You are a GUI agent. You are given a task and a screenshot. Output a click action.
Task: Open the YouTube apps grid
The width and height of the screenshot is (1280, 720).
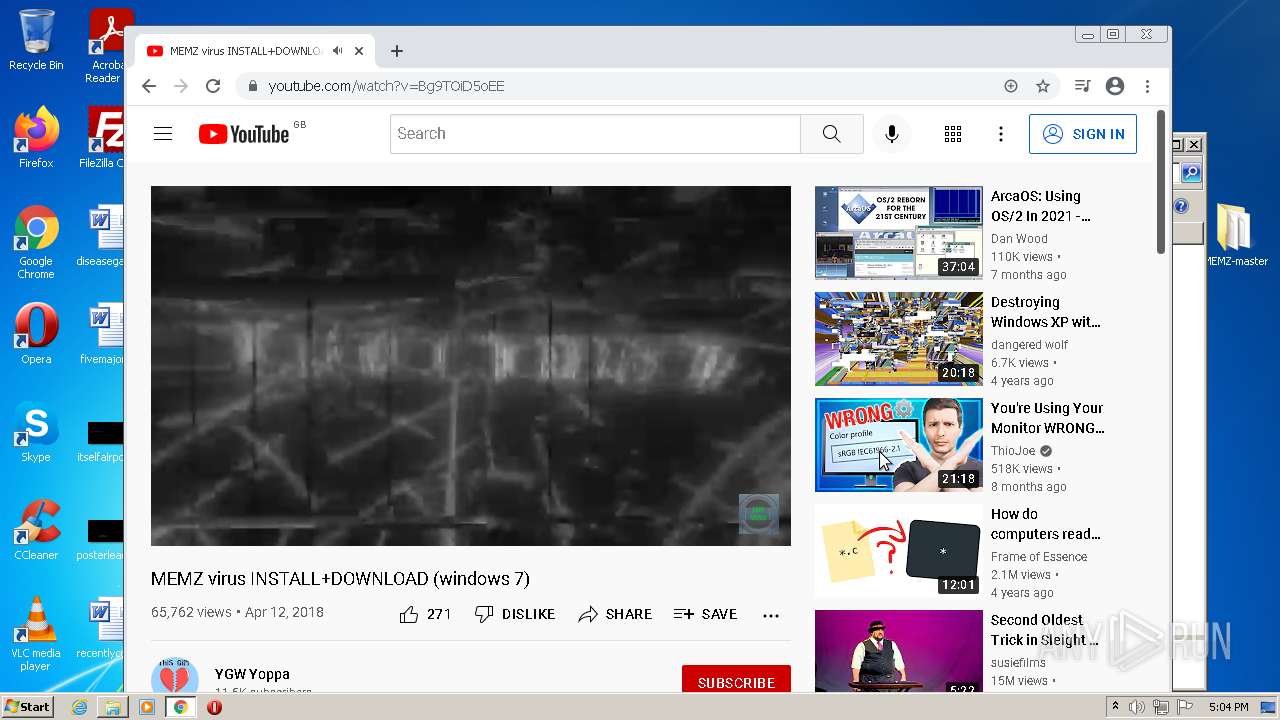953,134
